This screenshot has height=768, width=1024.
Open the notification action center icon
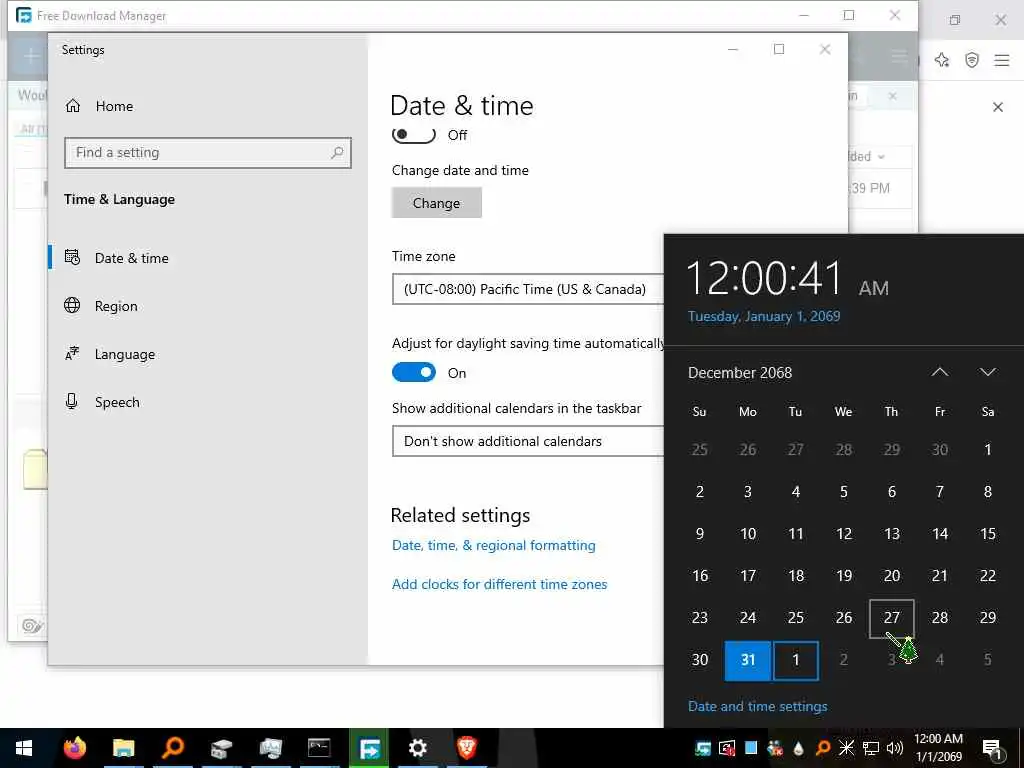[x=993, y=750]
